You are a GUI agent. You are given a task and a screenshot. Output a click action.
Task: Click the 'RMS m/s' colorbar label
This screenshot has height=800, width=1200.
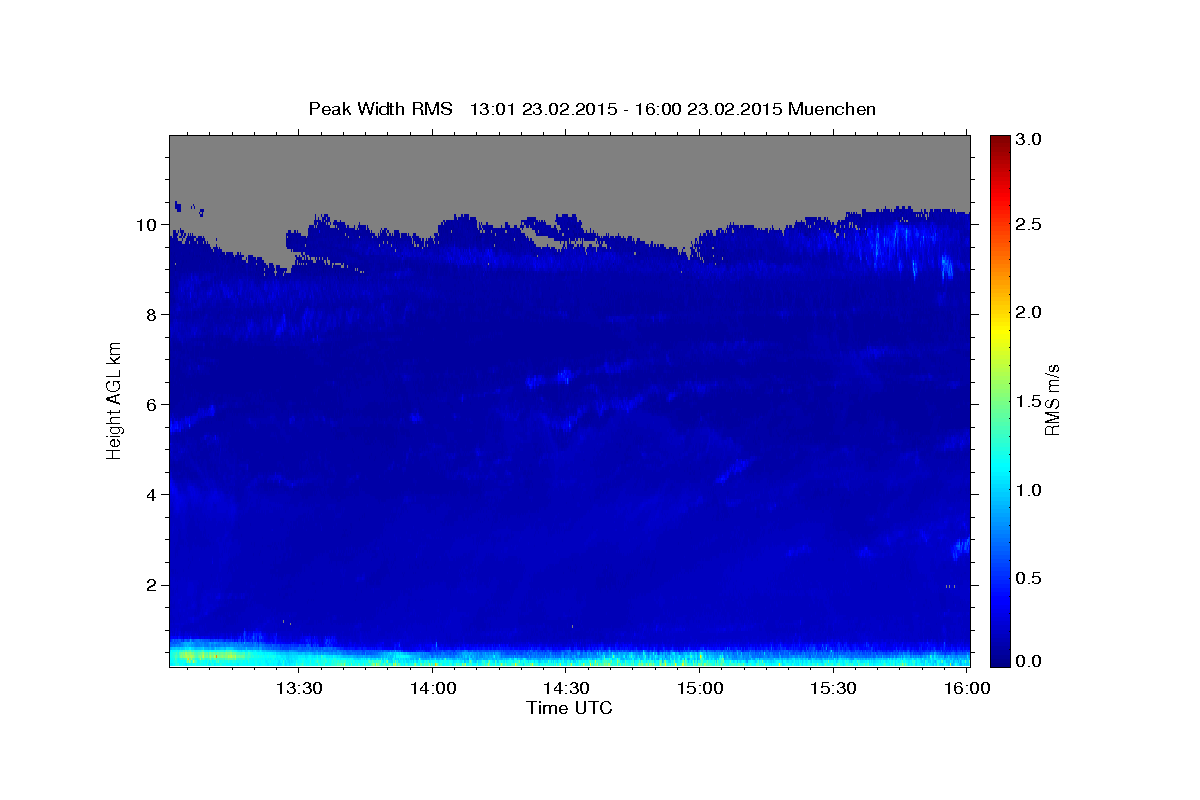coord(1052,400)
